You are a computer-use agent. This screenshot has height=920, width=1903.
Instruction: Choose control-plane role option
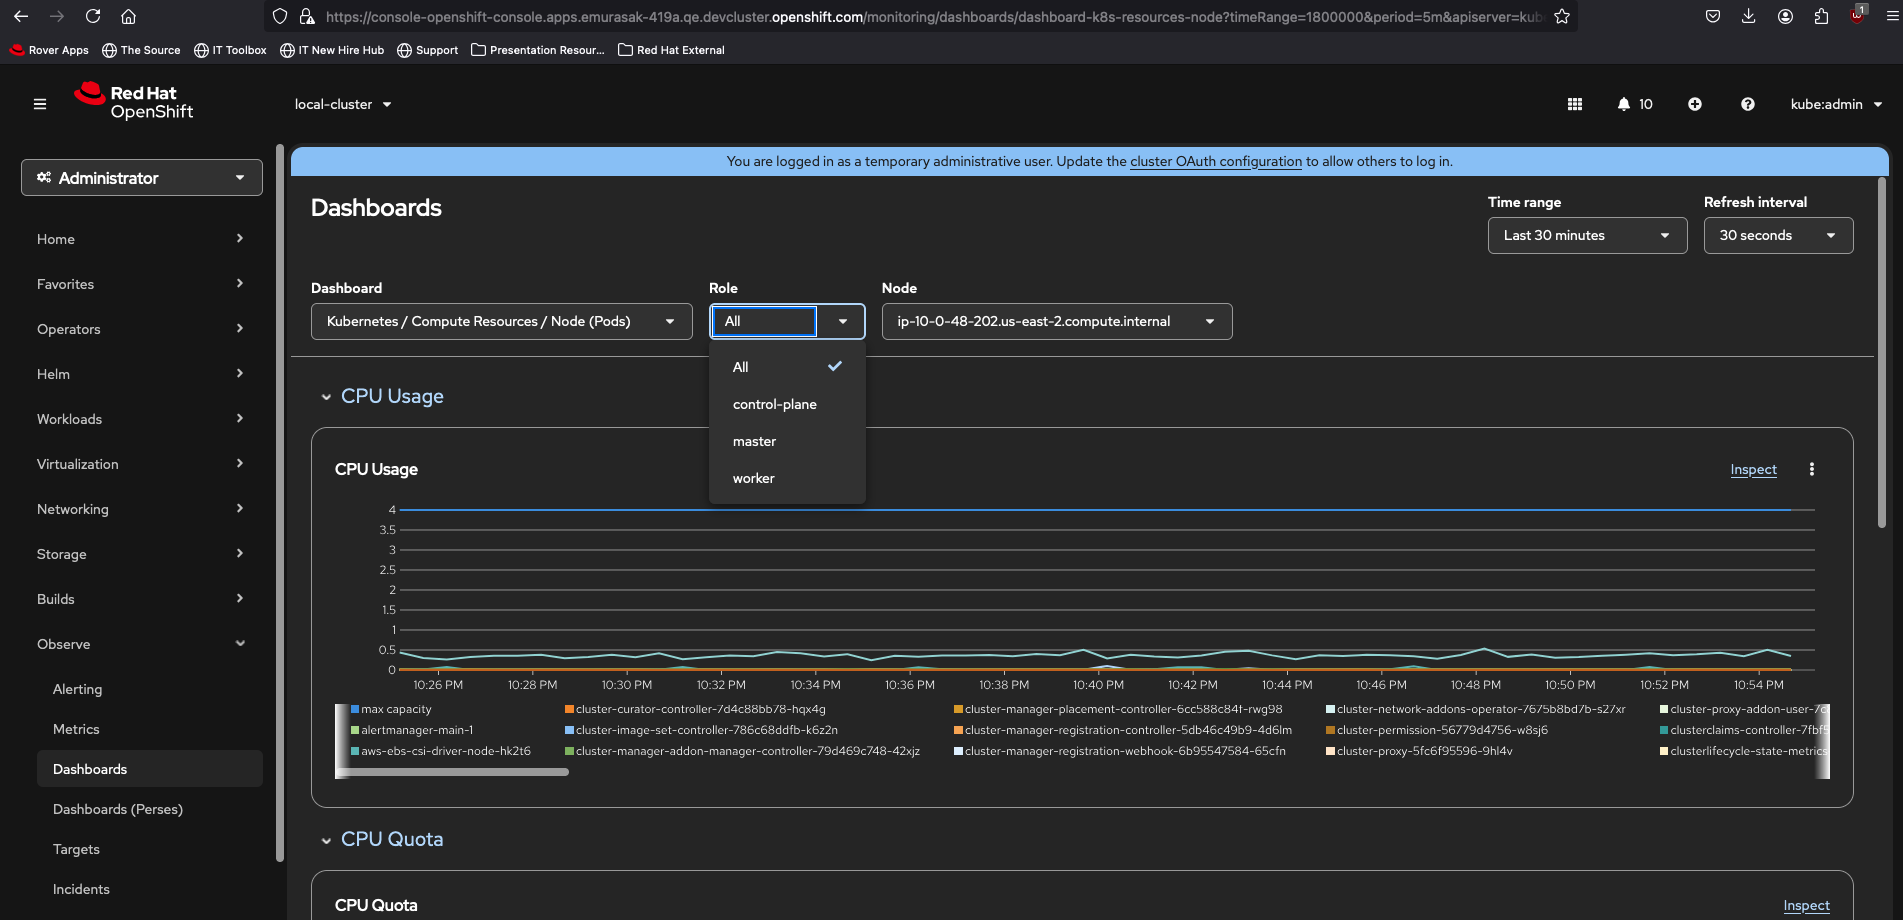(775, 404)
